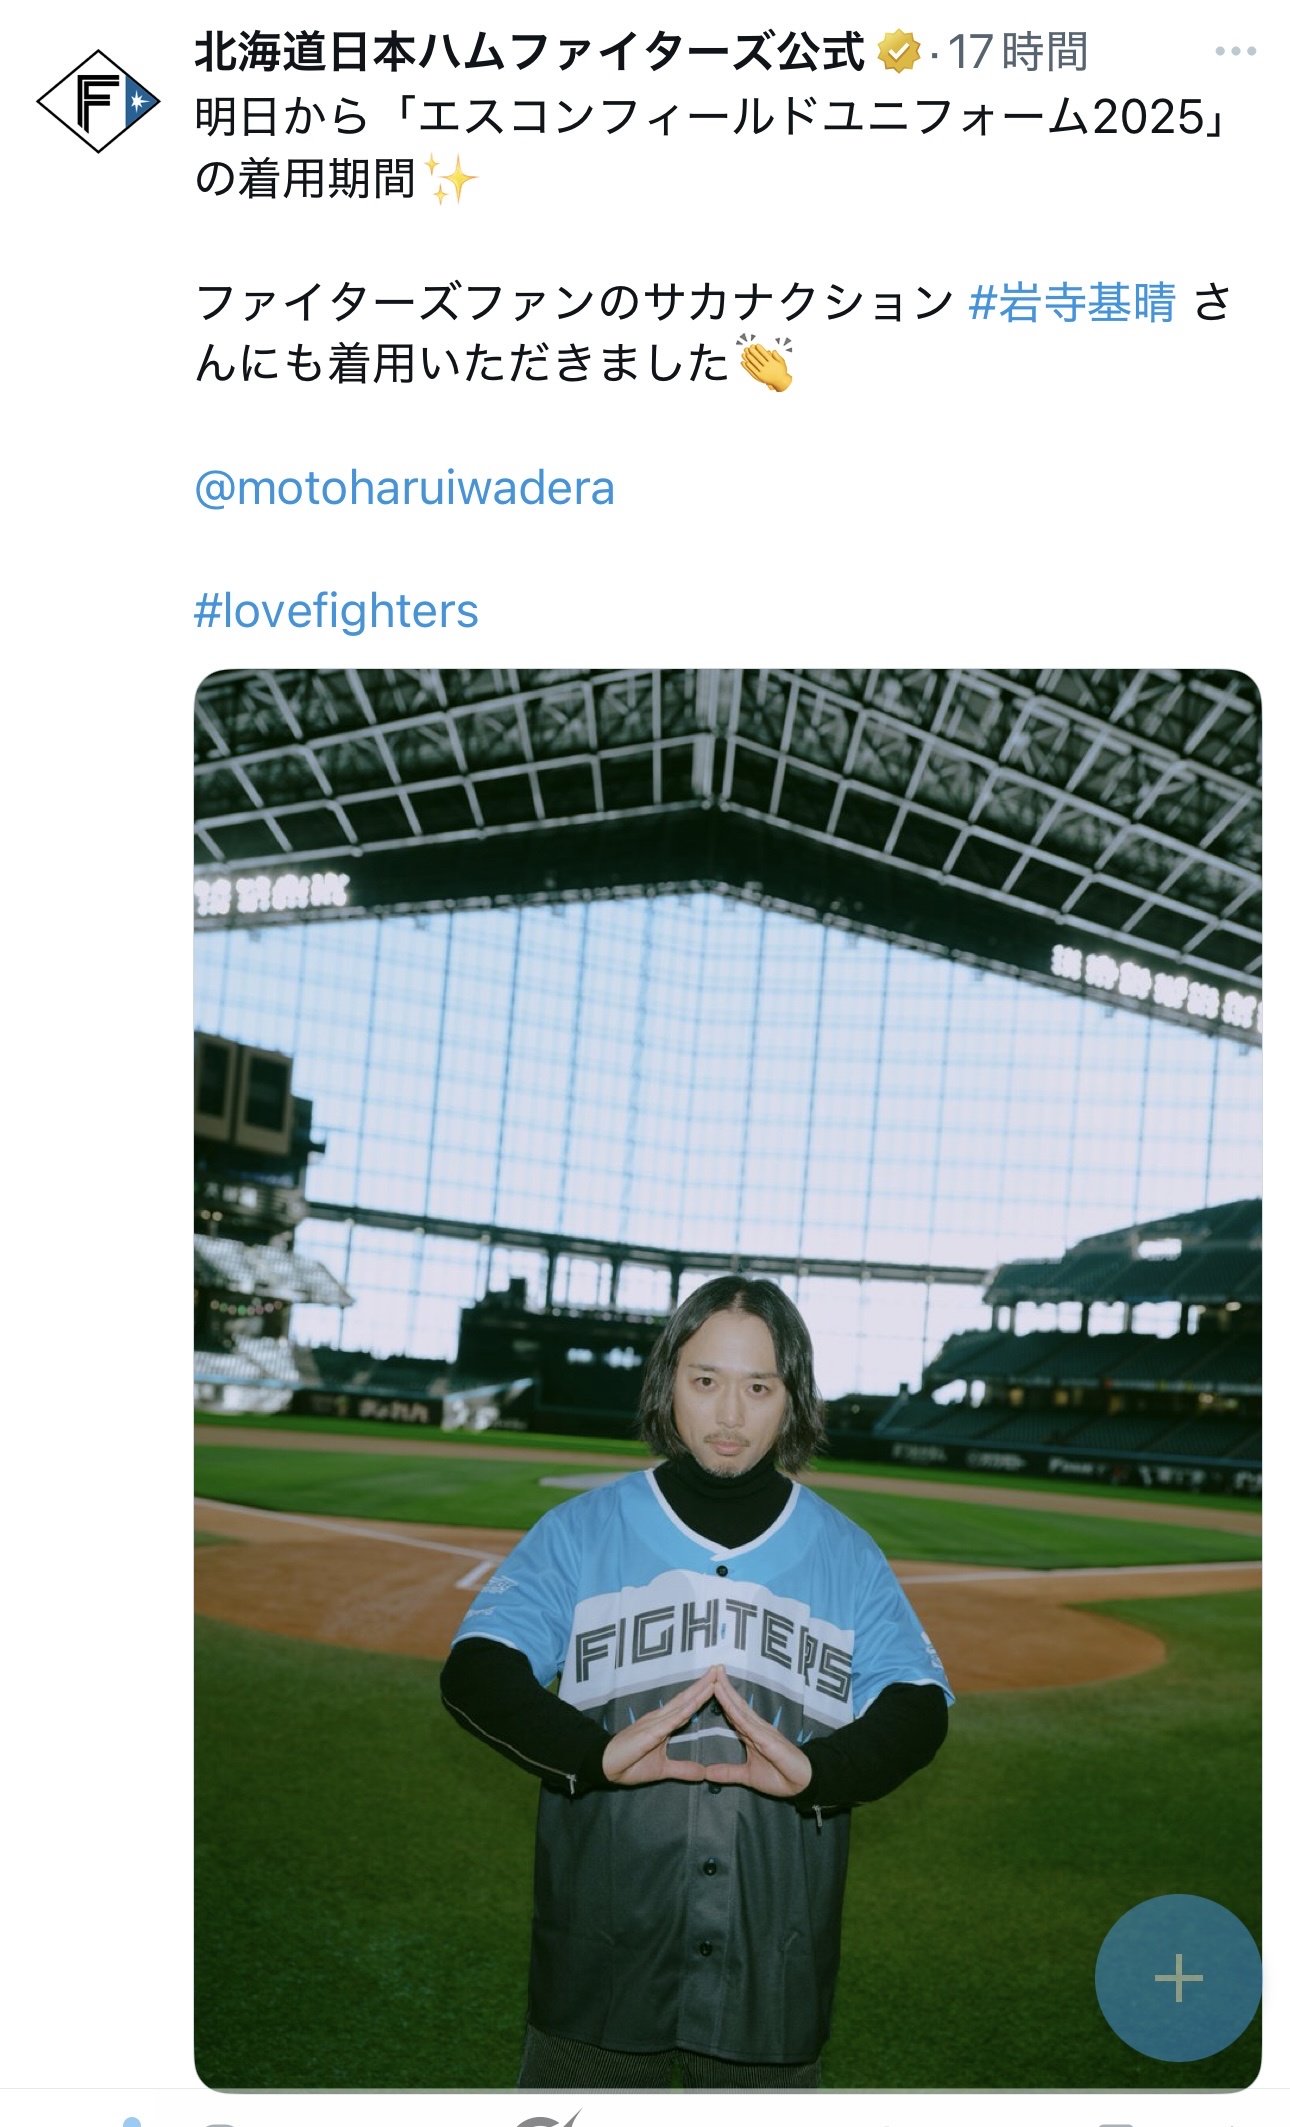Tap the の着用期間 text

[x=305, y=180]
